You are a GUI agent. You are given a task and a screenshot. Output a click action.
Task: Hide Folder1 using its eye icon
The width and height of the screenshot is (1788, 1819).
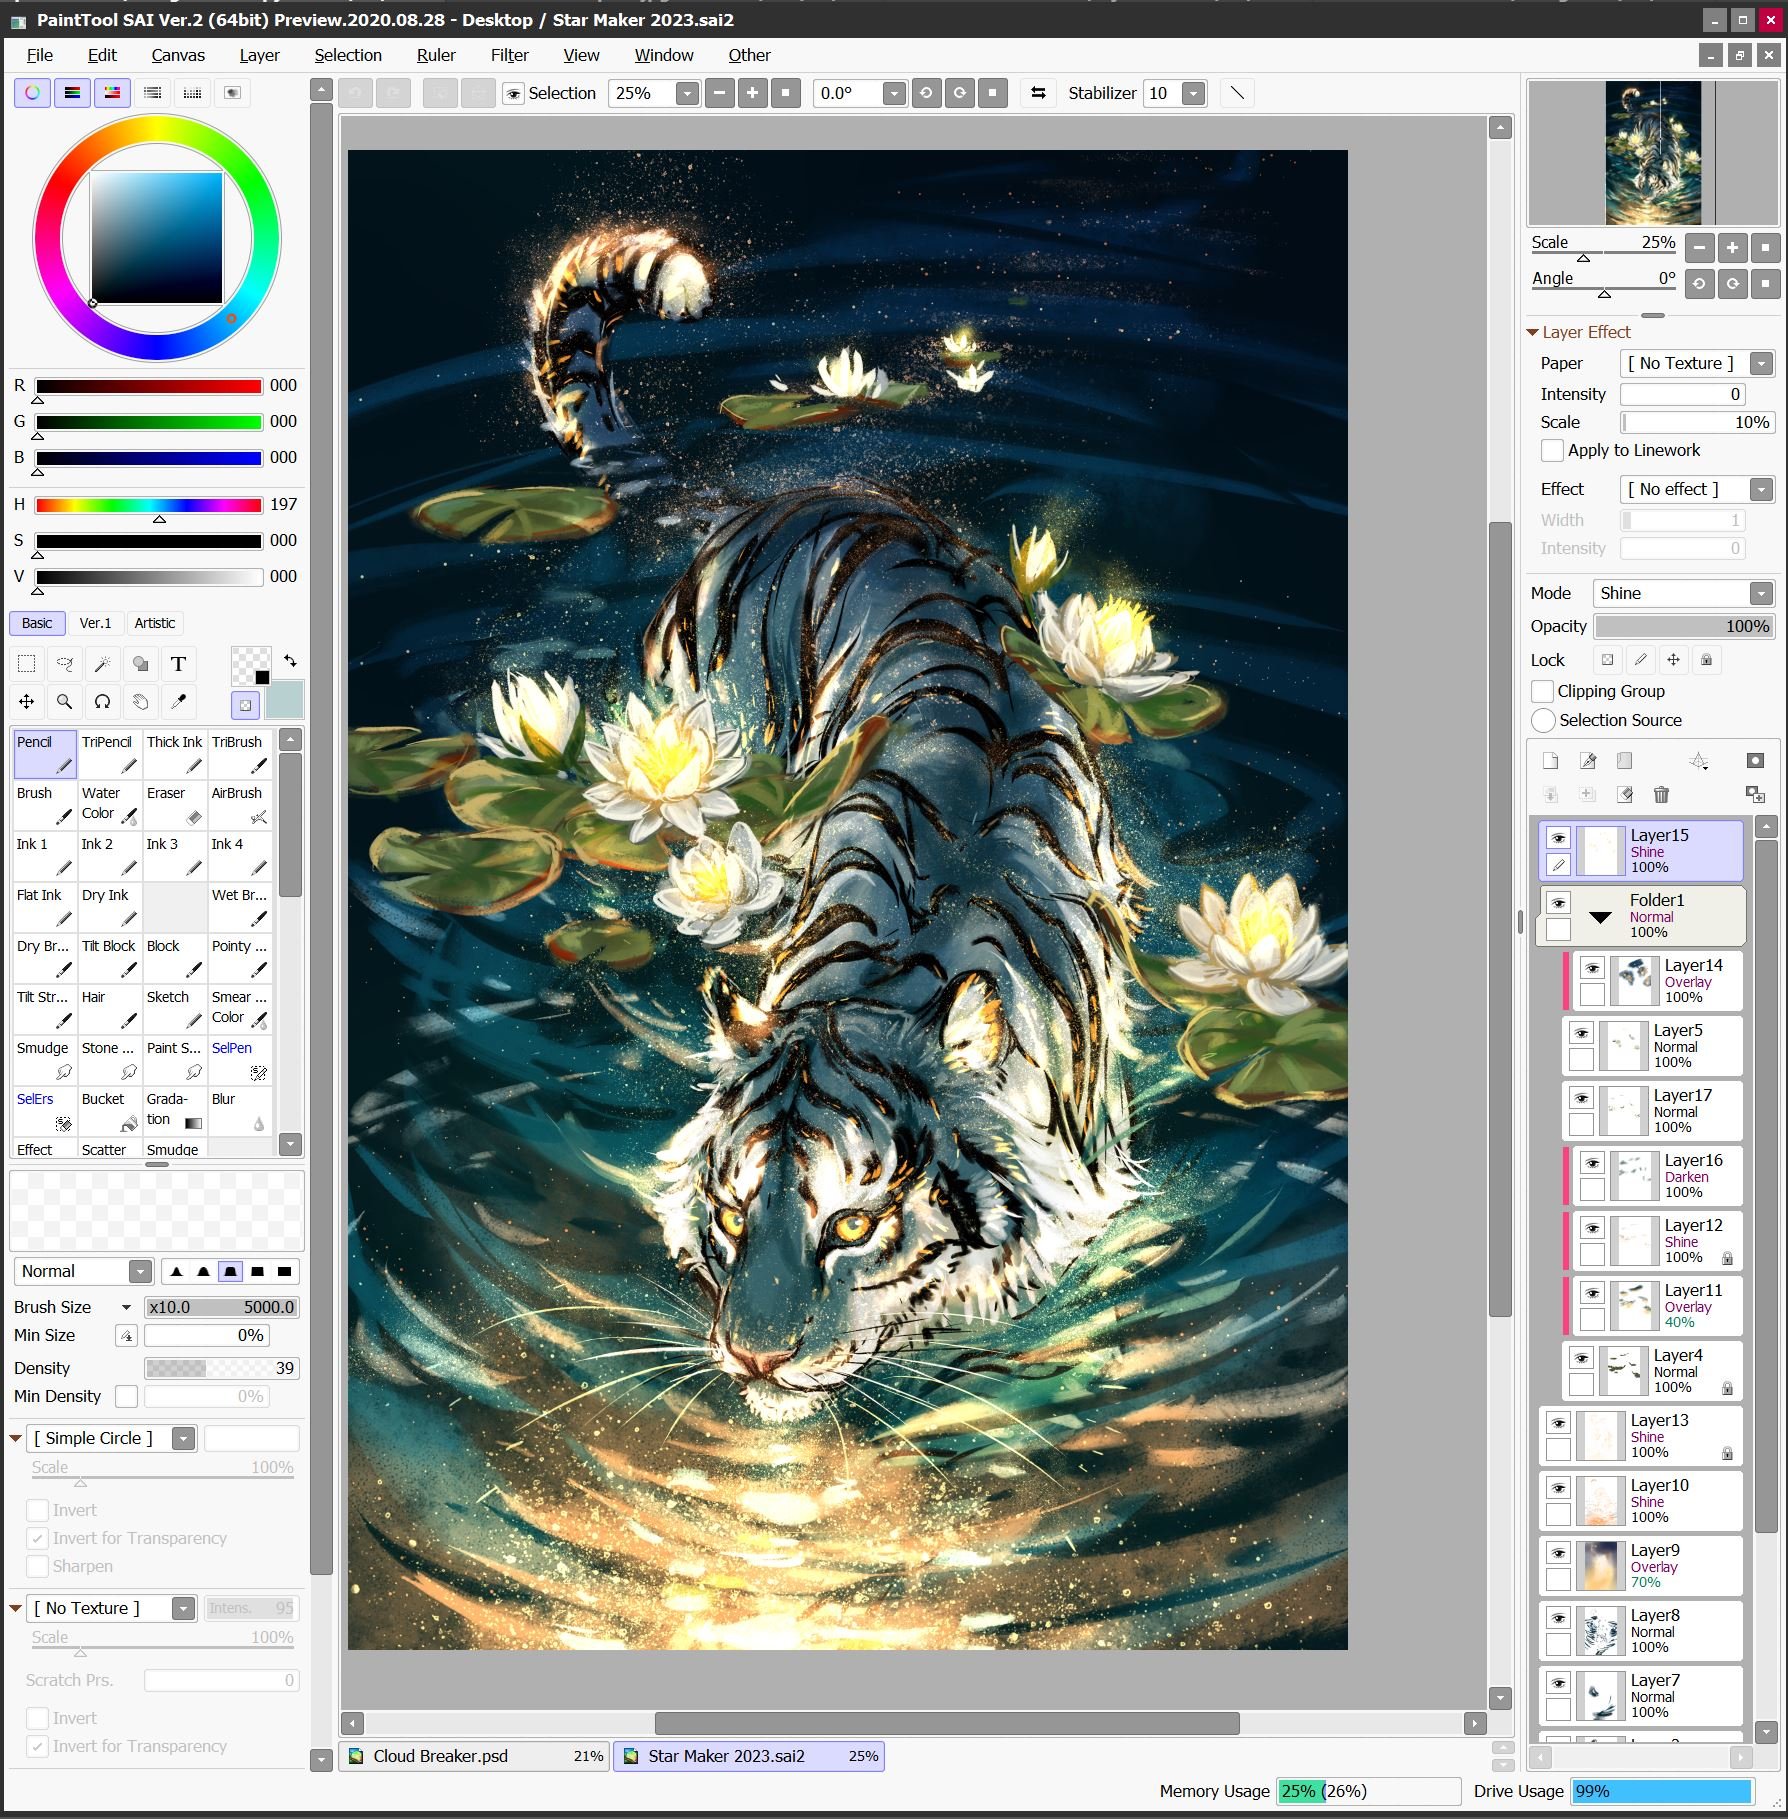coord(1558,903)
